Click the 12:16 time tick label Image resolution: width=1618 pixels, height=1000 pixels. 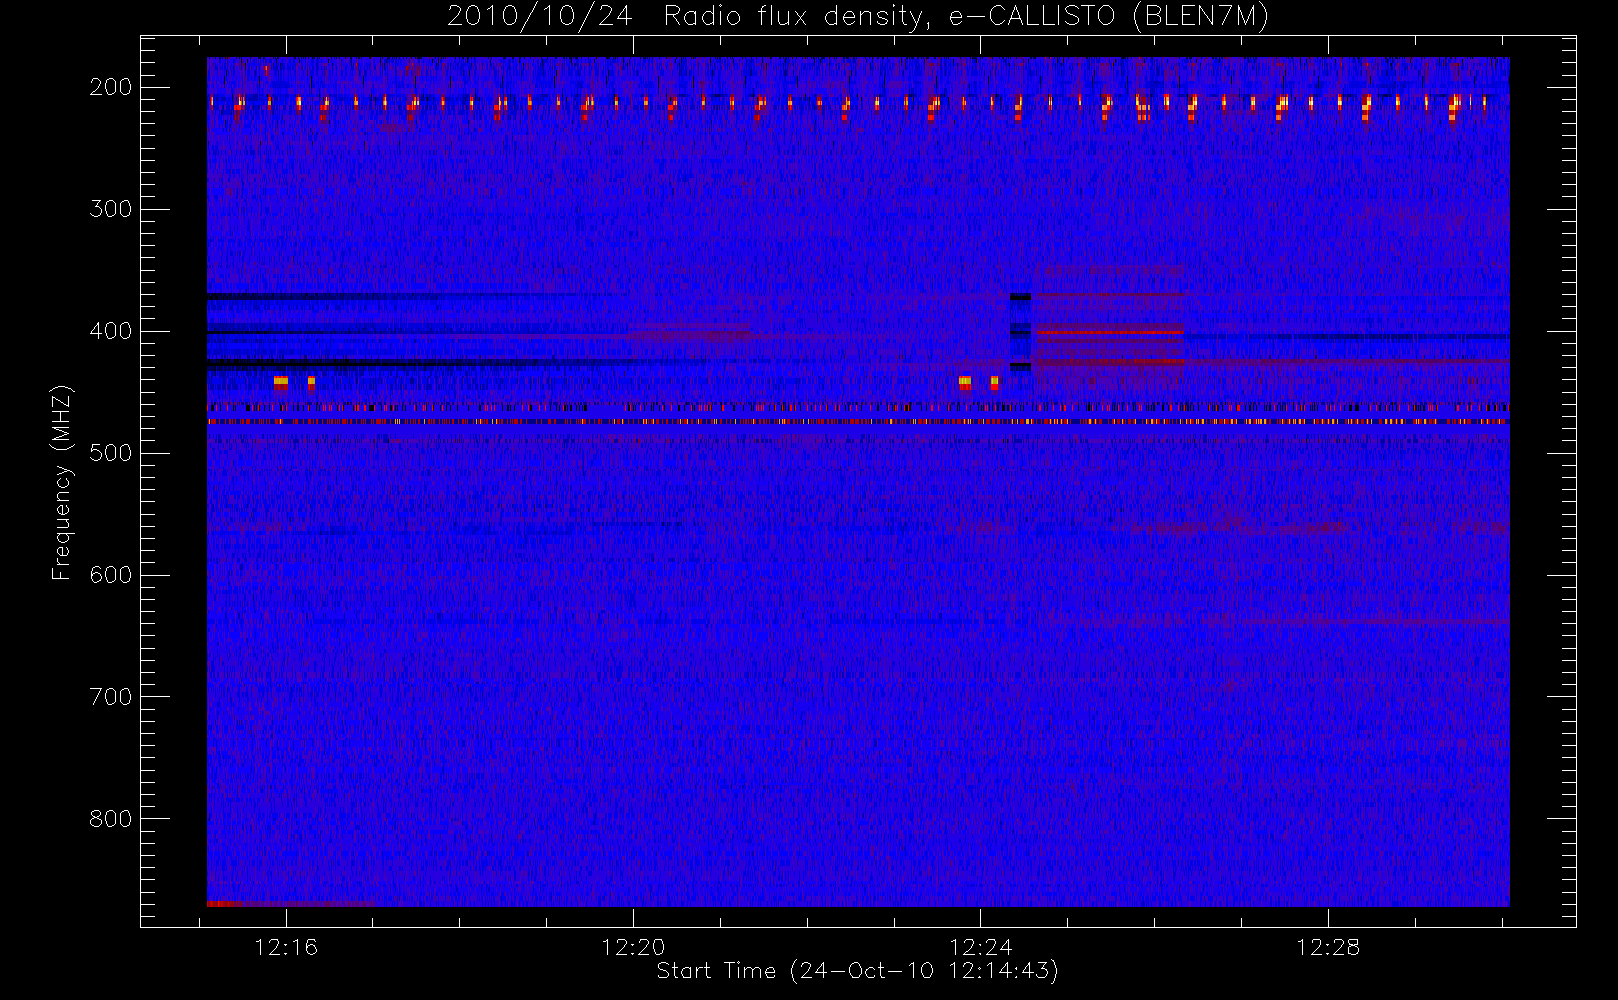(x=286, y=947)
